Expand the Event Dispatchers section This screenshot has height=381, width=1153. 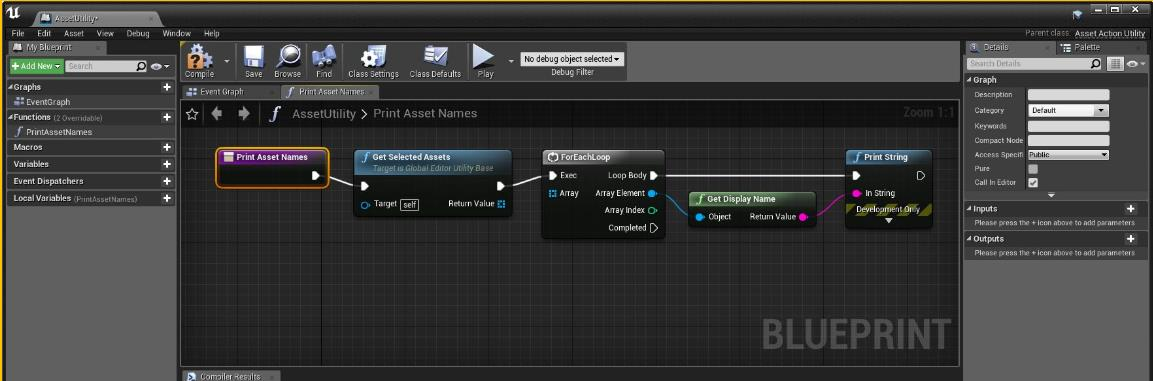[x=48, y=181]
